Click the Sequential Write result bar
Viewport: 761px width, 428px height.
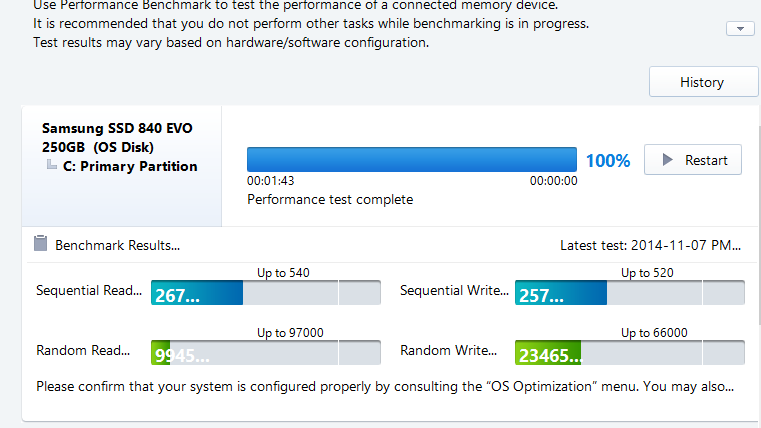pos(629,293)
